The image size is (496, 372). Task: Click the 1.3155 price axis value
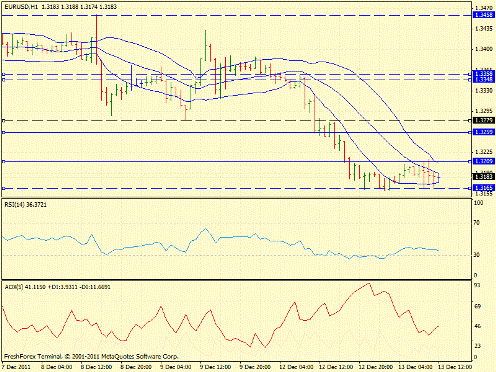(484, 194)
